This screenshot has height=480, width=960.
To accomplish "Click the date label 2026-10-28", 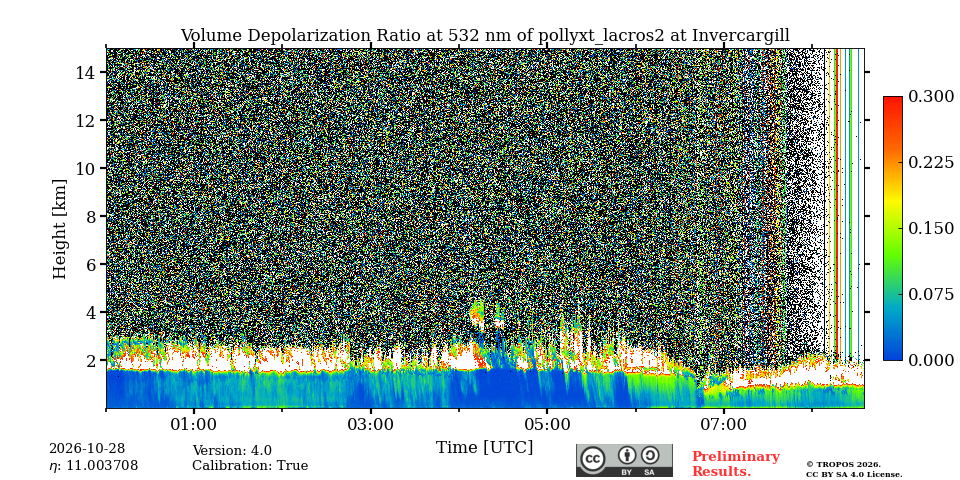I will 87,449.
